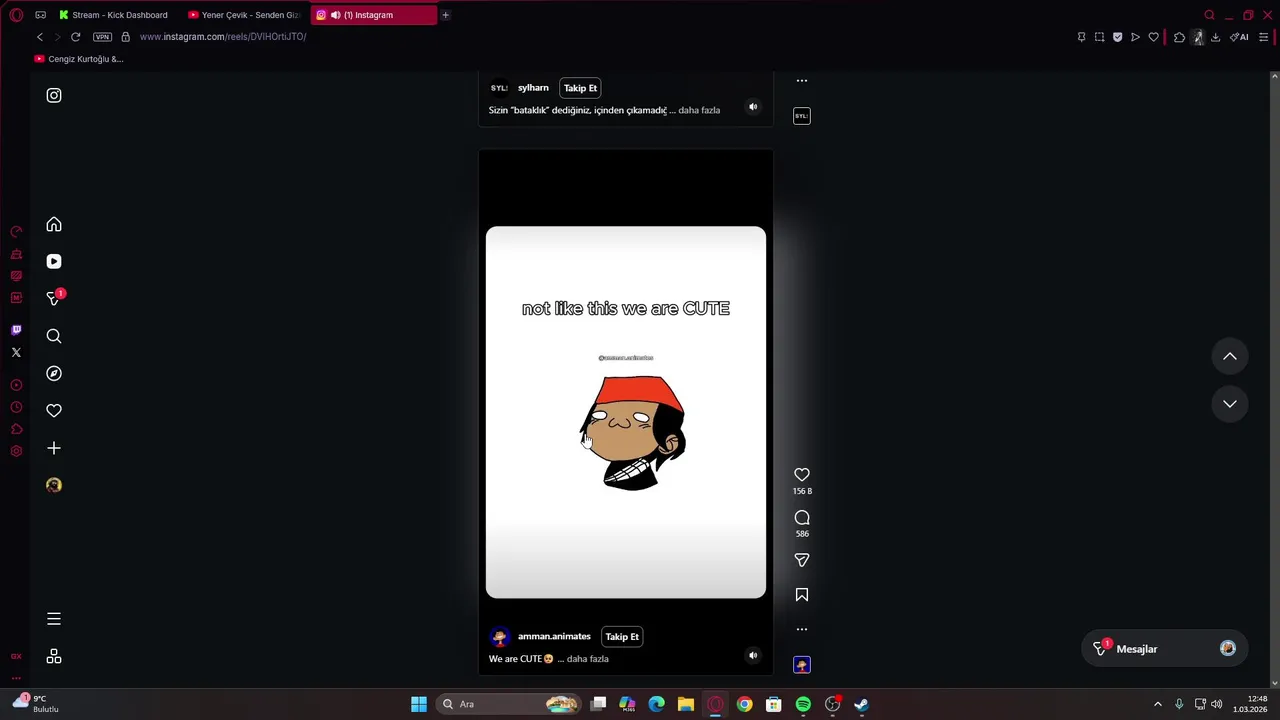Click the reel video showing cartoon character
The height and width of the screenshot is (720, 1280).
click(x=626, y=412)
